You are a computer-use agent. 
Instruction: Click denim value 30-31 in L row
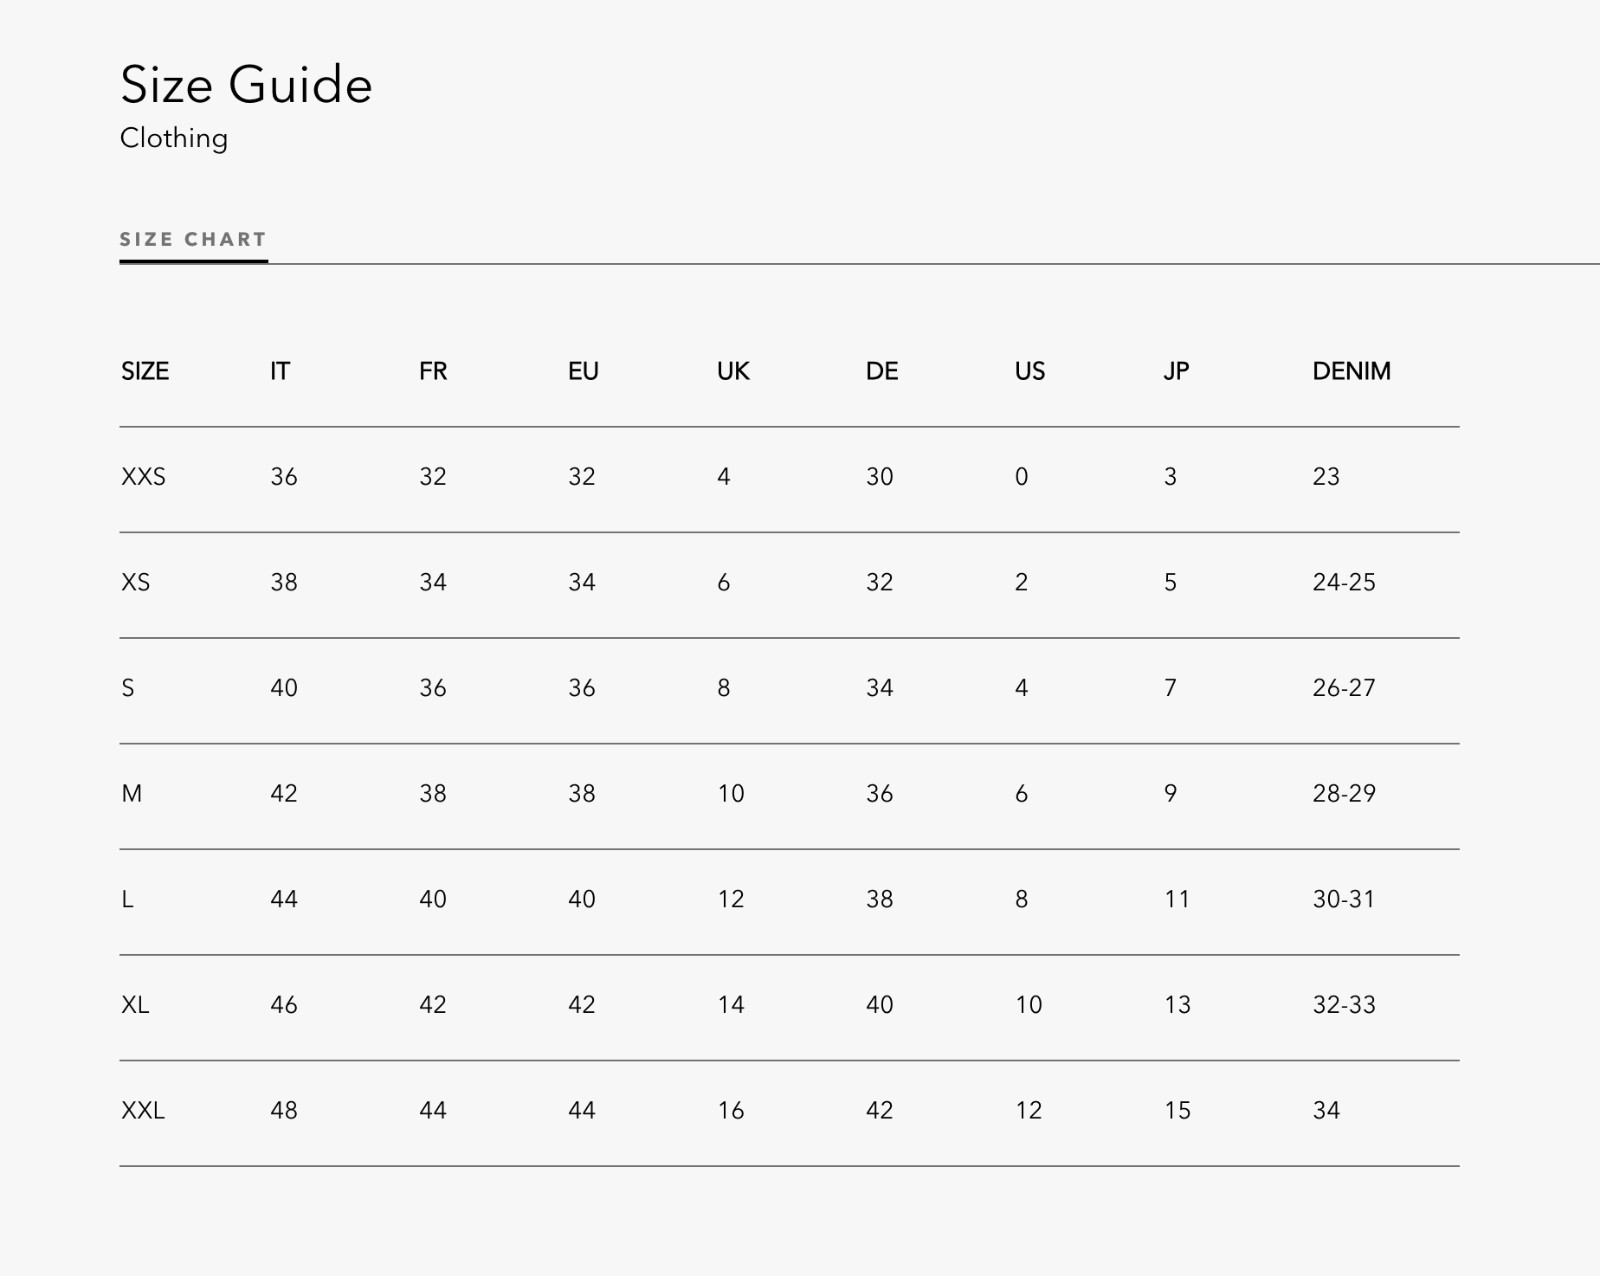pyautogui.click(x=1344, y=899)
